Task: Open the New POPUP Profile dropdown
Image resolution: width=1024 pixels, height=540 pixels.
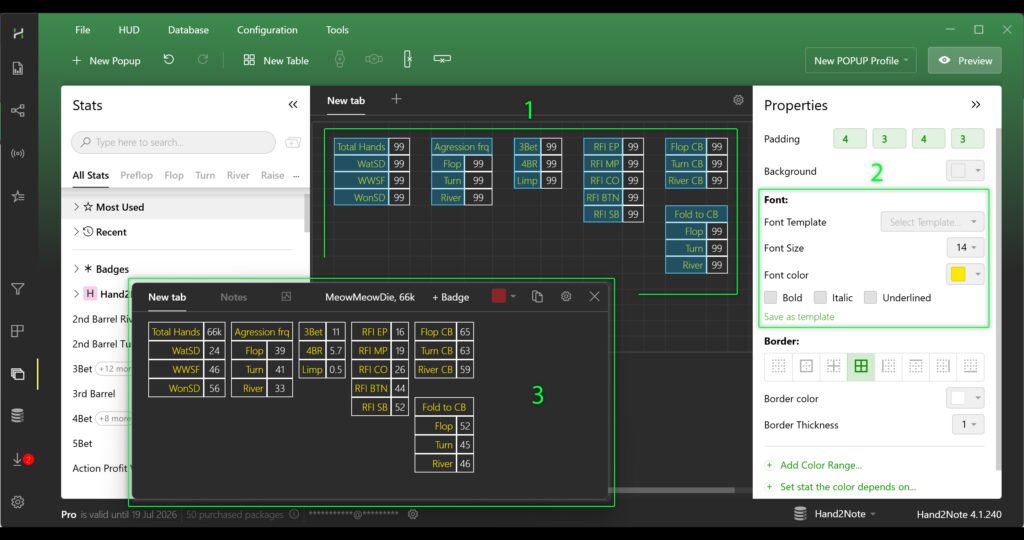Action: 863,60
